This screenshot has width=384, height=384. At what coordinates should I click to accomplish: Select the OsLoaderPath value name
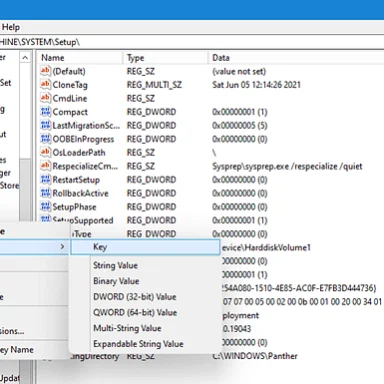point(79,153)
